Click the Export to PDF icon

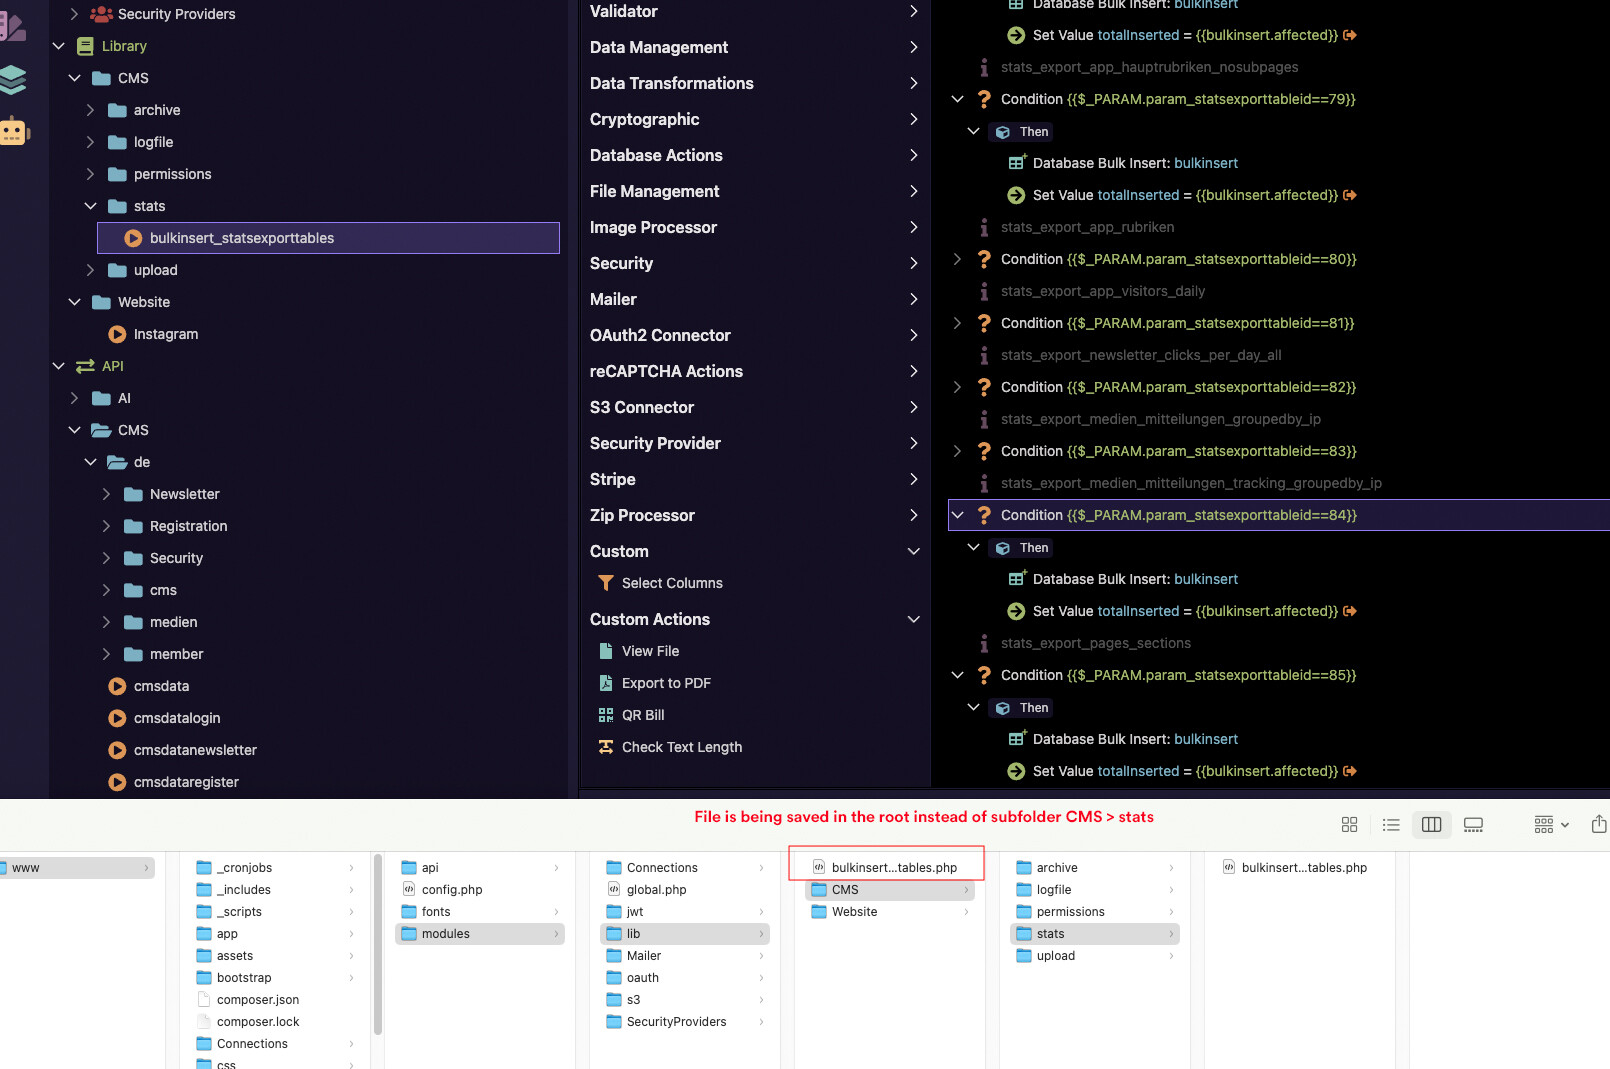click(605, 683)
